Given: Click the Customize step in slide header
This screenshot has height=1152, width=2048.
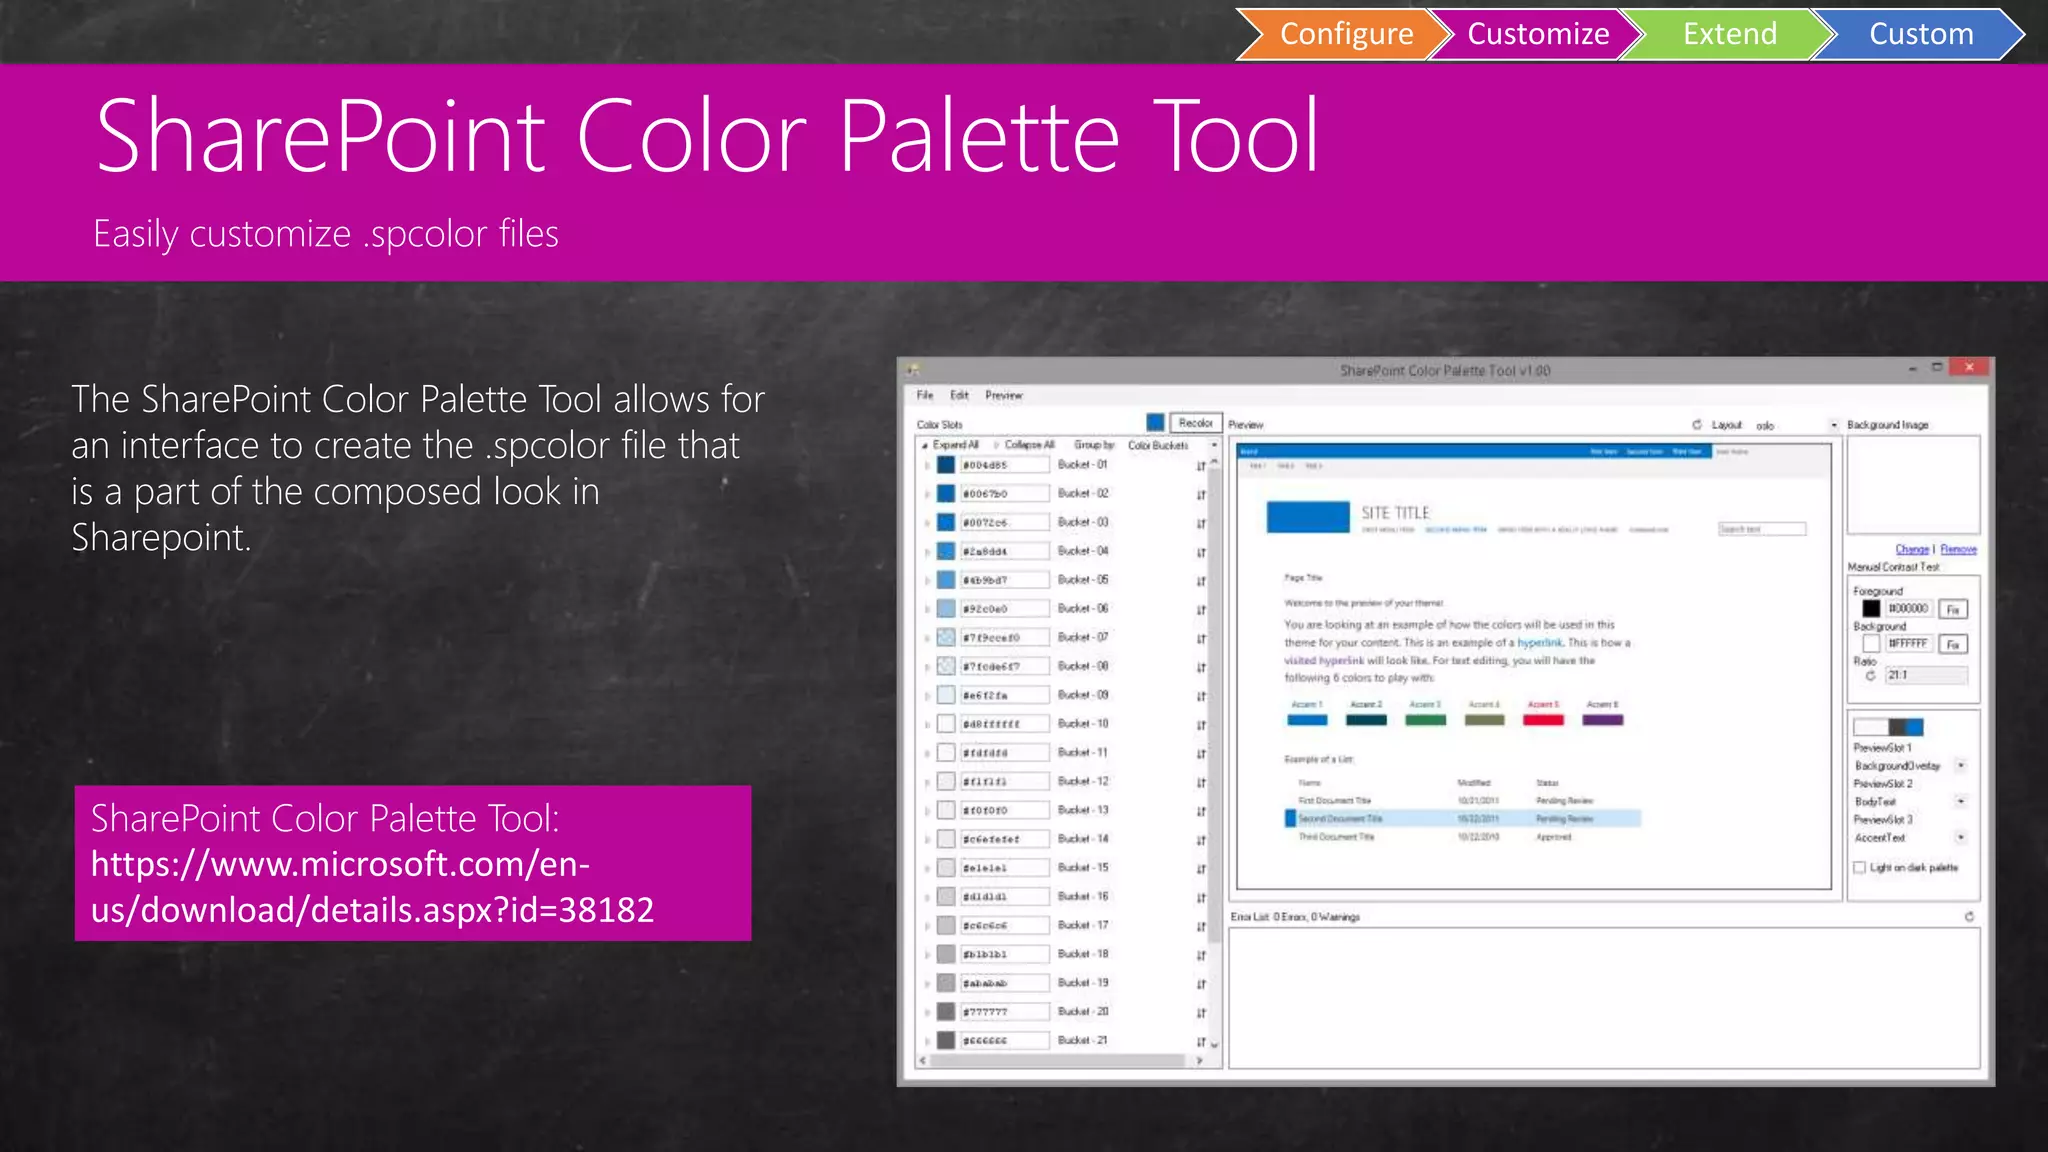Looking at the screenshot, I should [1538, 34].
